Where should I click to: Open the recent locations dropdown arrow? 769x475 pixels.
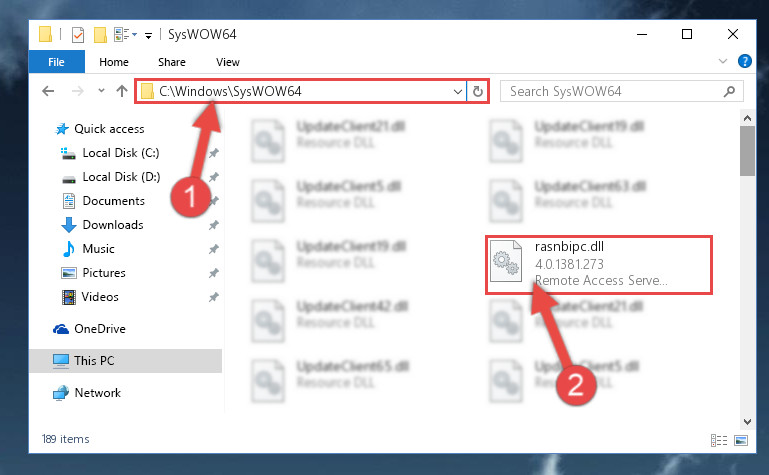pyautogui.click(x=101, y=91)
